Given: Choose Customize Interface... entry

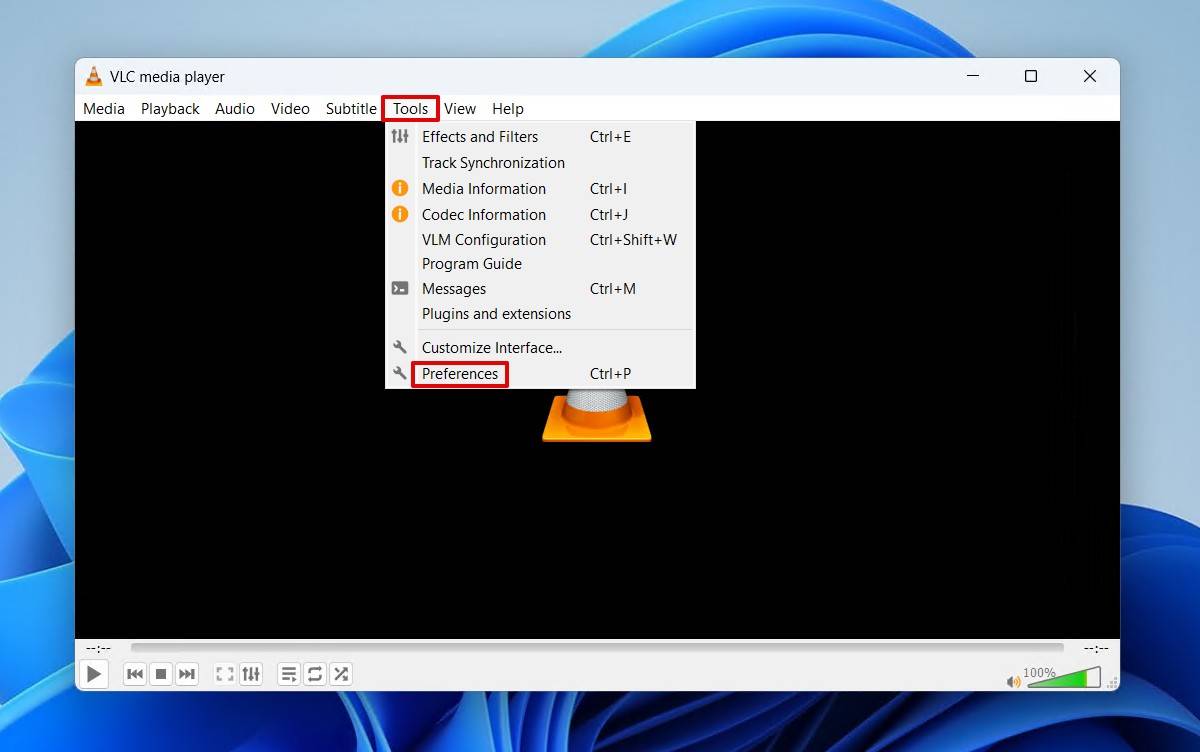Looking at the screenshot, I should click(540, 348).
